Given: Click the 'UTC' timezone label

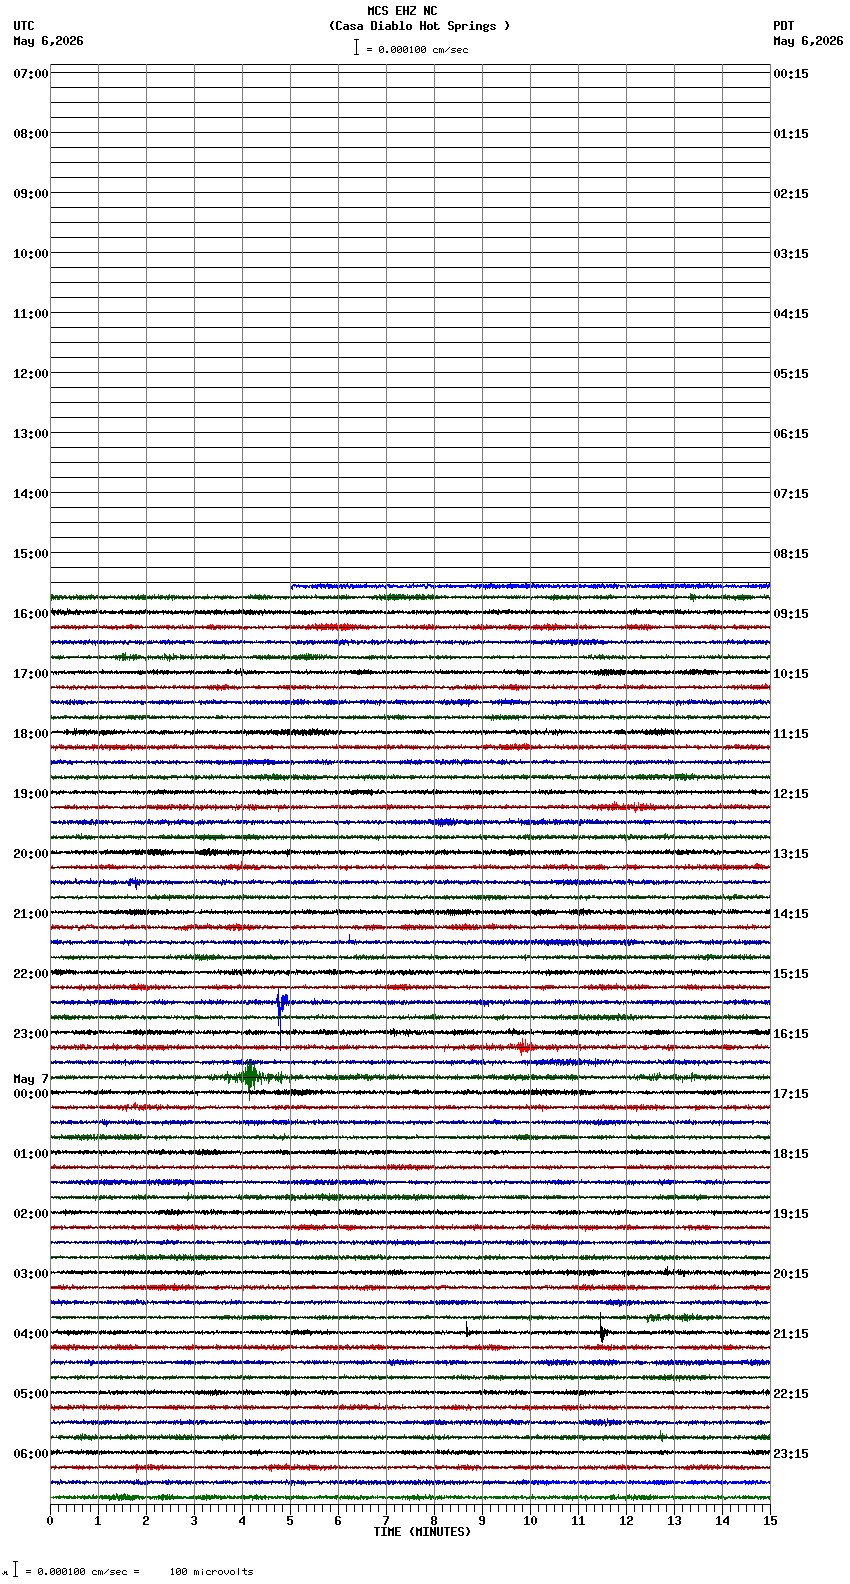Looking at the screenshot, I should (24, 26).
